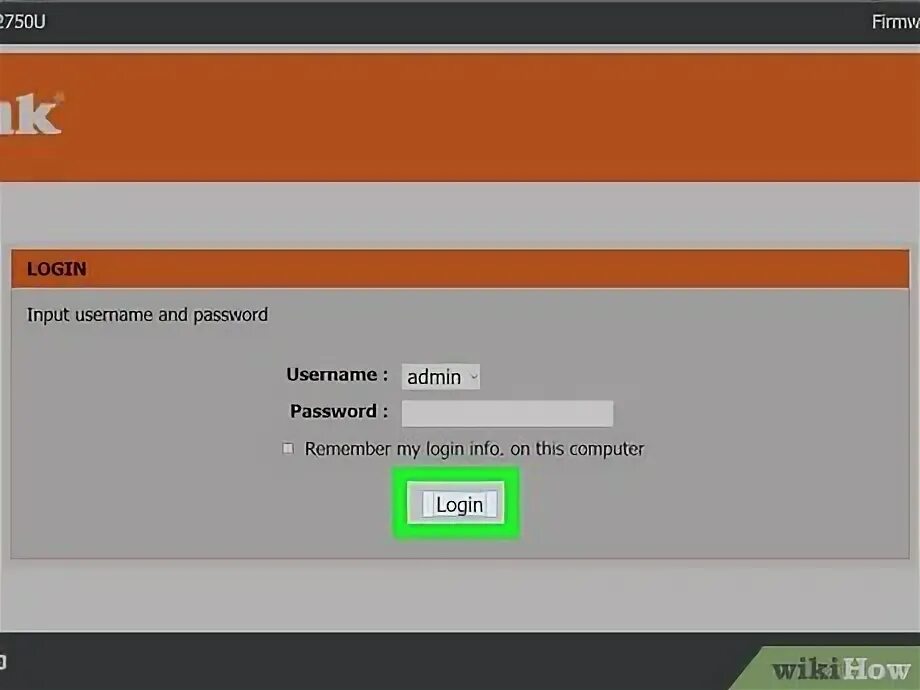Image resolution: width=920 pixels, height=690 pixels.
Task: Click the Login button
Action: (459, 505)
